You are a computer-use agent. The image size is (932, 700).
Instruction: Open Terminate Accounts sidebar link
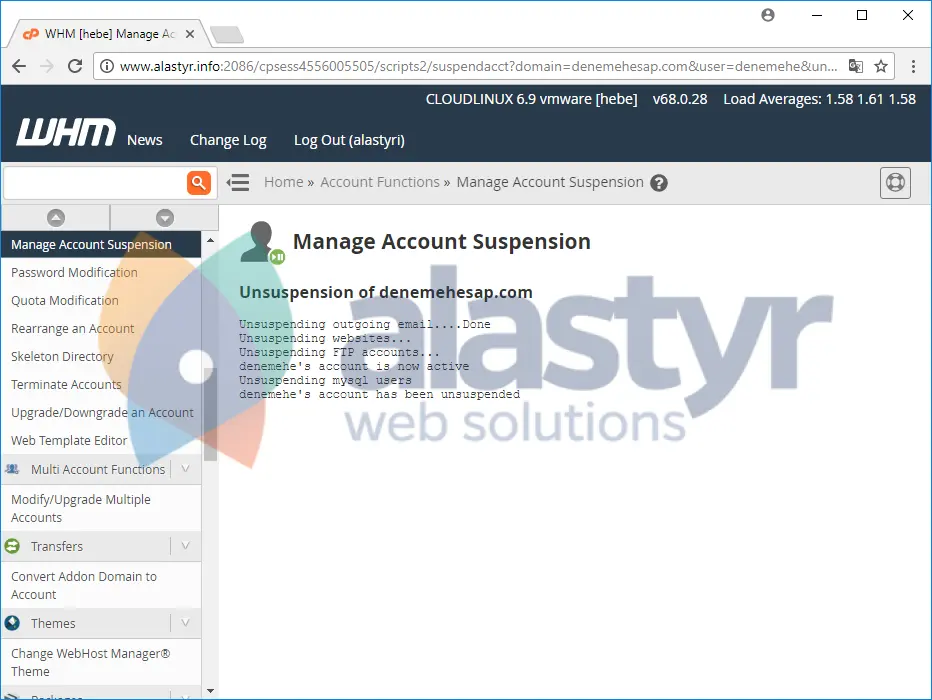click(x=66, y=384)
